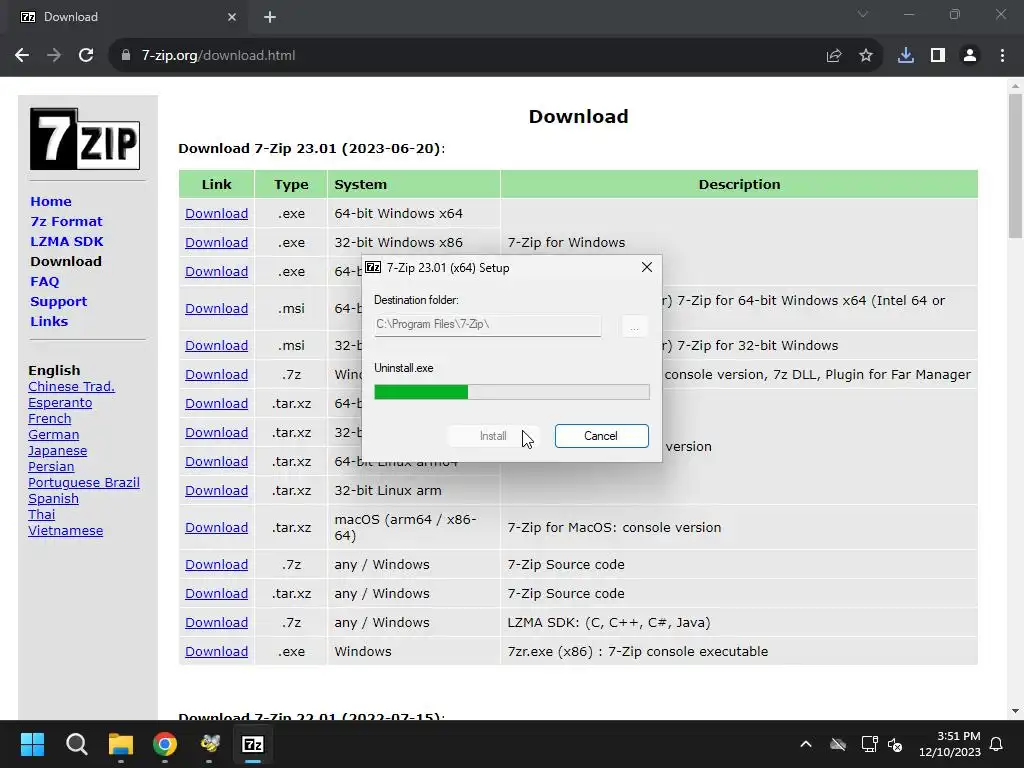Open the Support sidebar link
This screenshot has height=768, width=1024.
58,302
